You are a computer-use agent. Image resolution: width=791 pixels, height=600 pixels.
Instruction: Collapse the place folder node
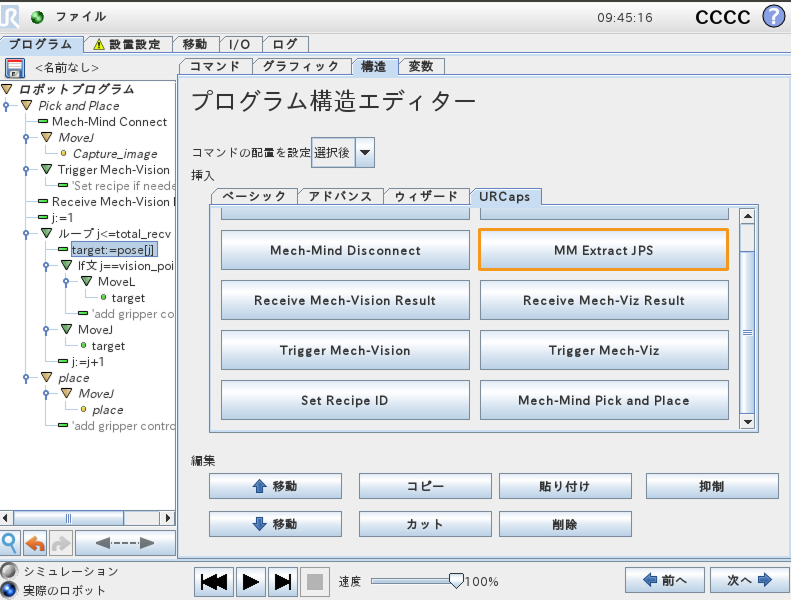pos(47,377)
